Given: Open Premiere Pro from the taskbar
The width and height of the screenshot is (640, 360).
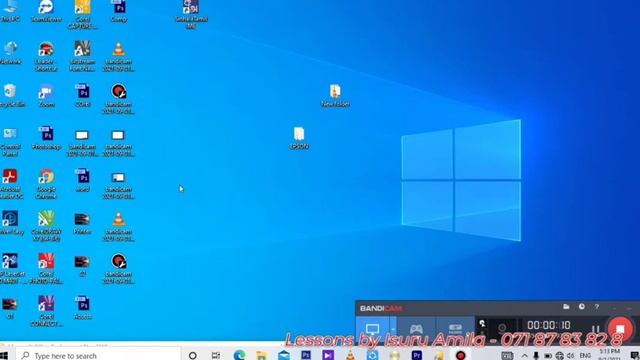Looking at the screenshot, I should tap(416, 355).
